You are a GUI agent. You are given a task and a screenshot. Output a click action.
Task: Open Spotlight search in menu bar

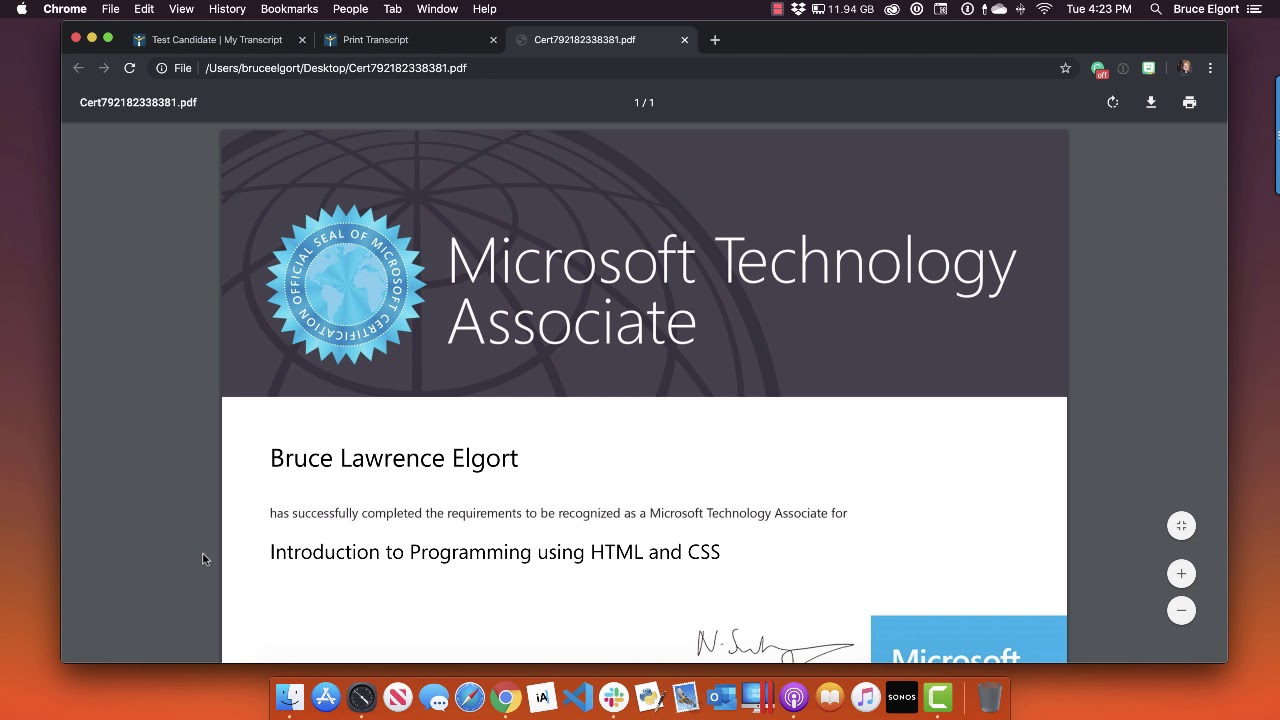[x=1156, y=9]
